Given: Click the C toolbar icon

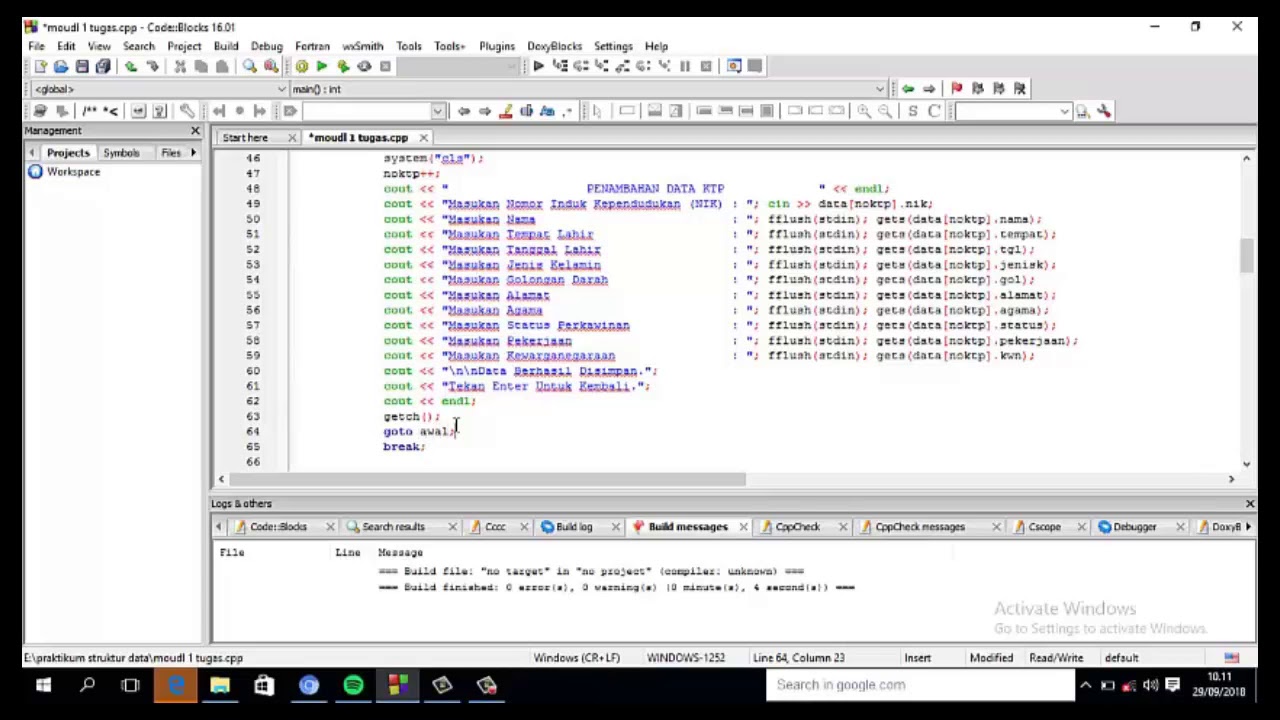Looking at the screenshot, I should pyautogui.click(x=933, y=111).
